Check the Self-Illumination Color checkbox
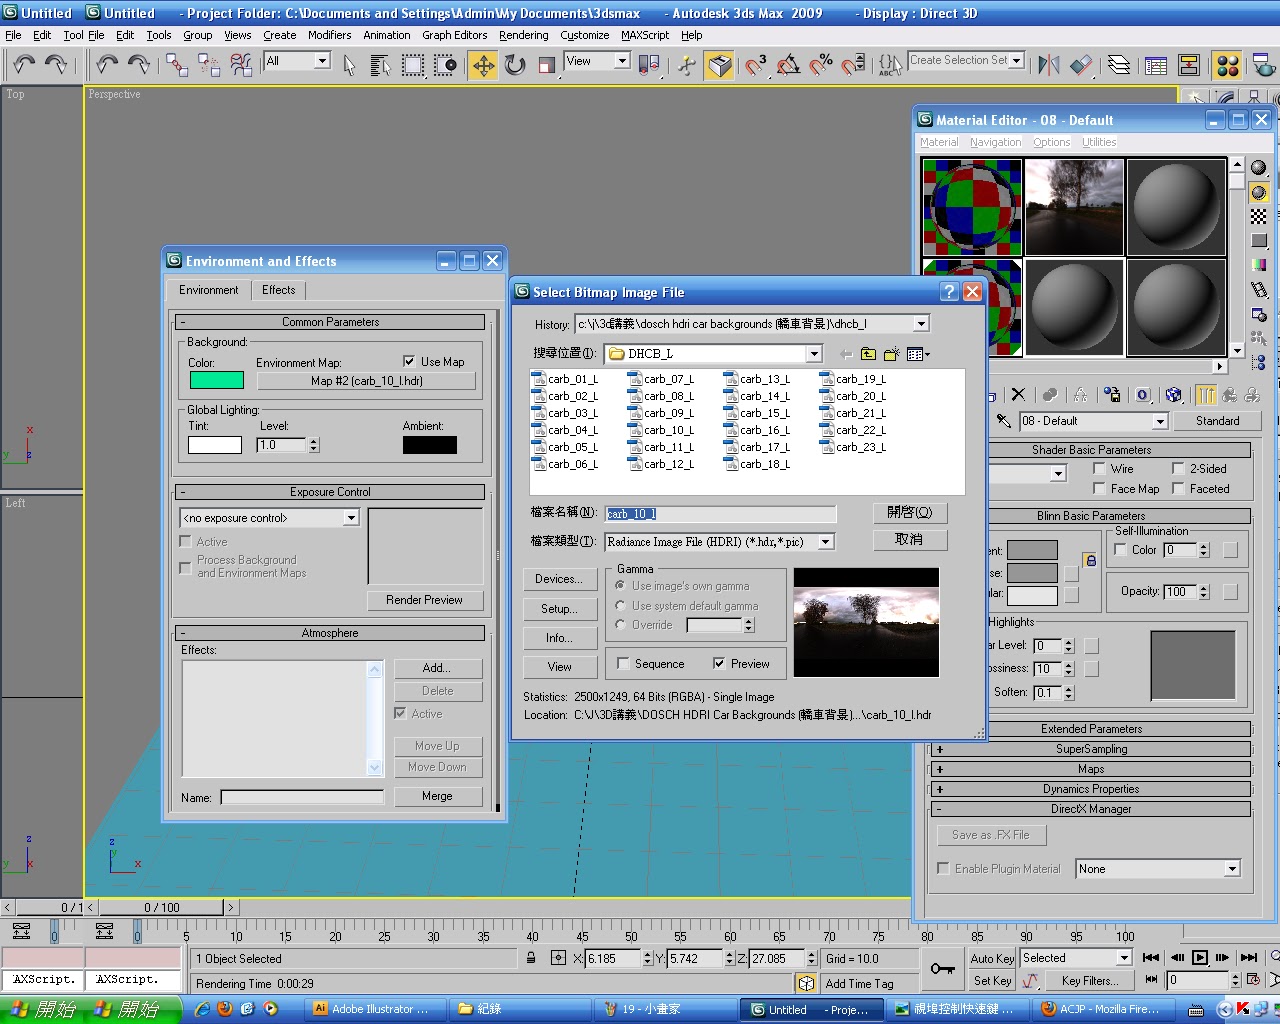This screenshot has height=1024, width=1280. pos(1120,550)
